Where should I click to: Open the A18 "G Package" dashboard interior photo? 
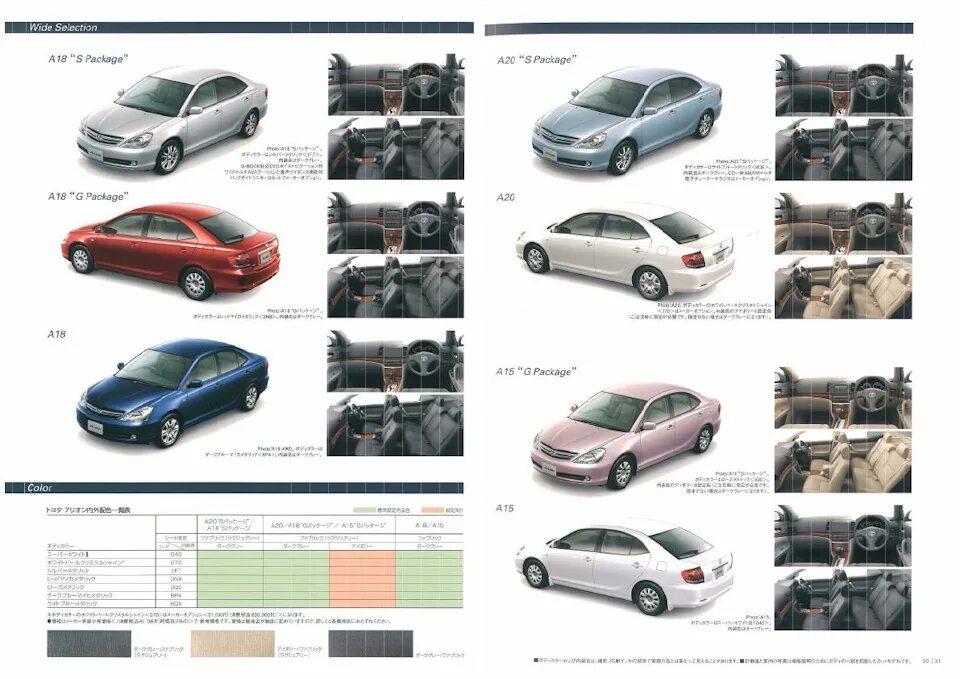tap(396, 223)
